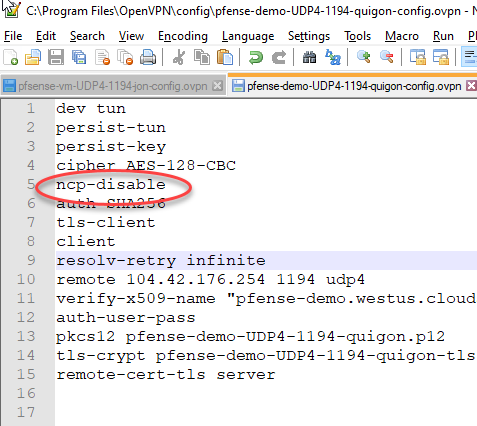The height and width of the screenshot is (426, 477).
Task: Close the pfense-demo quigon-config tab
Action: point(471,86)
